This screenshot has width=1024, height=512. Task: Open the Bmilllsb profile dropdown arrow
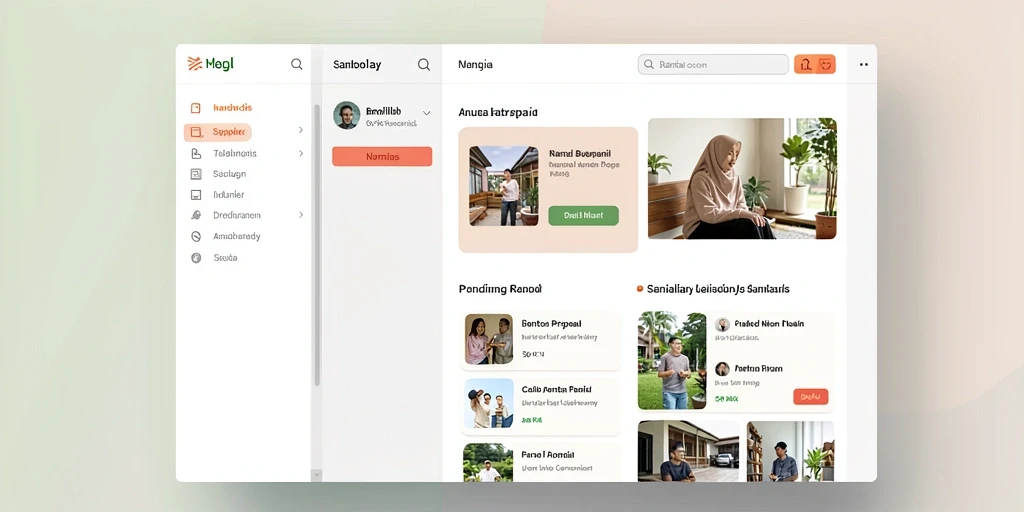(x=426, y=113)
